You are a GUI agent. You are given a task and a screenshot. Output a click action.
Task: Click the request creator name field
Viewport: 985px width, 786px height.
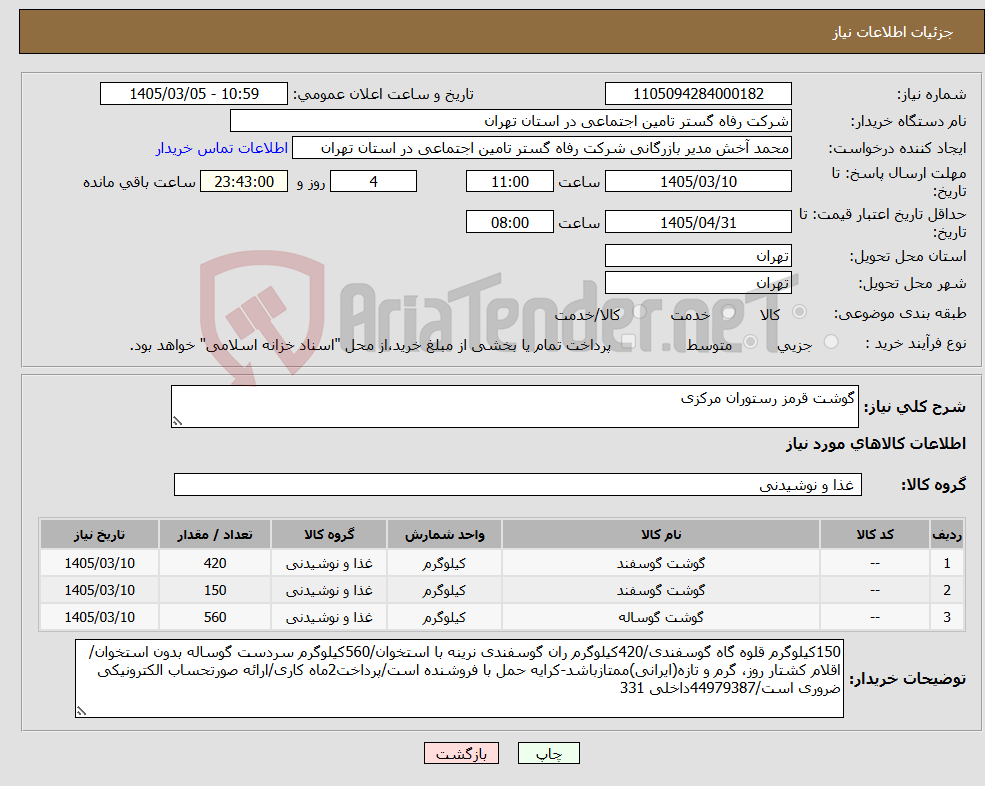[x=541, y=148]
